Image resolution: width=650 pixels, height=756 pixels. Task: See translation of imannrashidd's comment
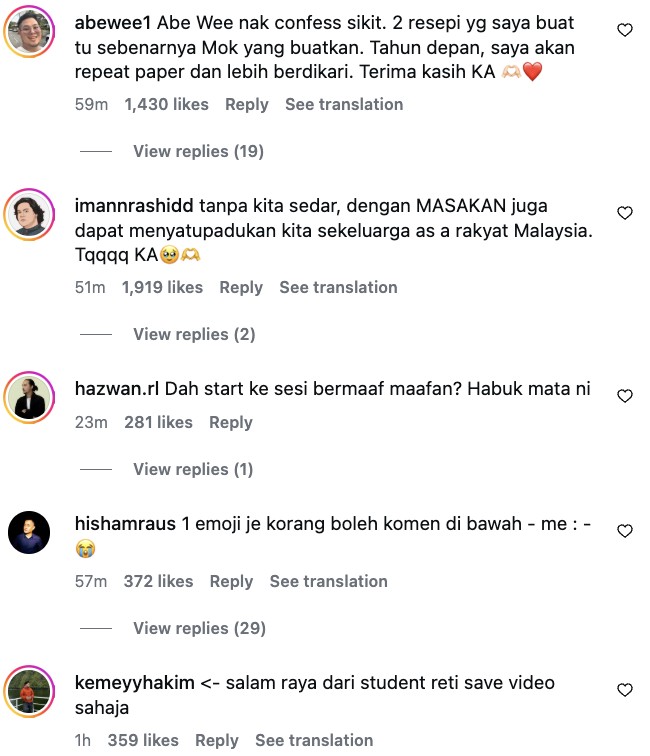(339, 287)
